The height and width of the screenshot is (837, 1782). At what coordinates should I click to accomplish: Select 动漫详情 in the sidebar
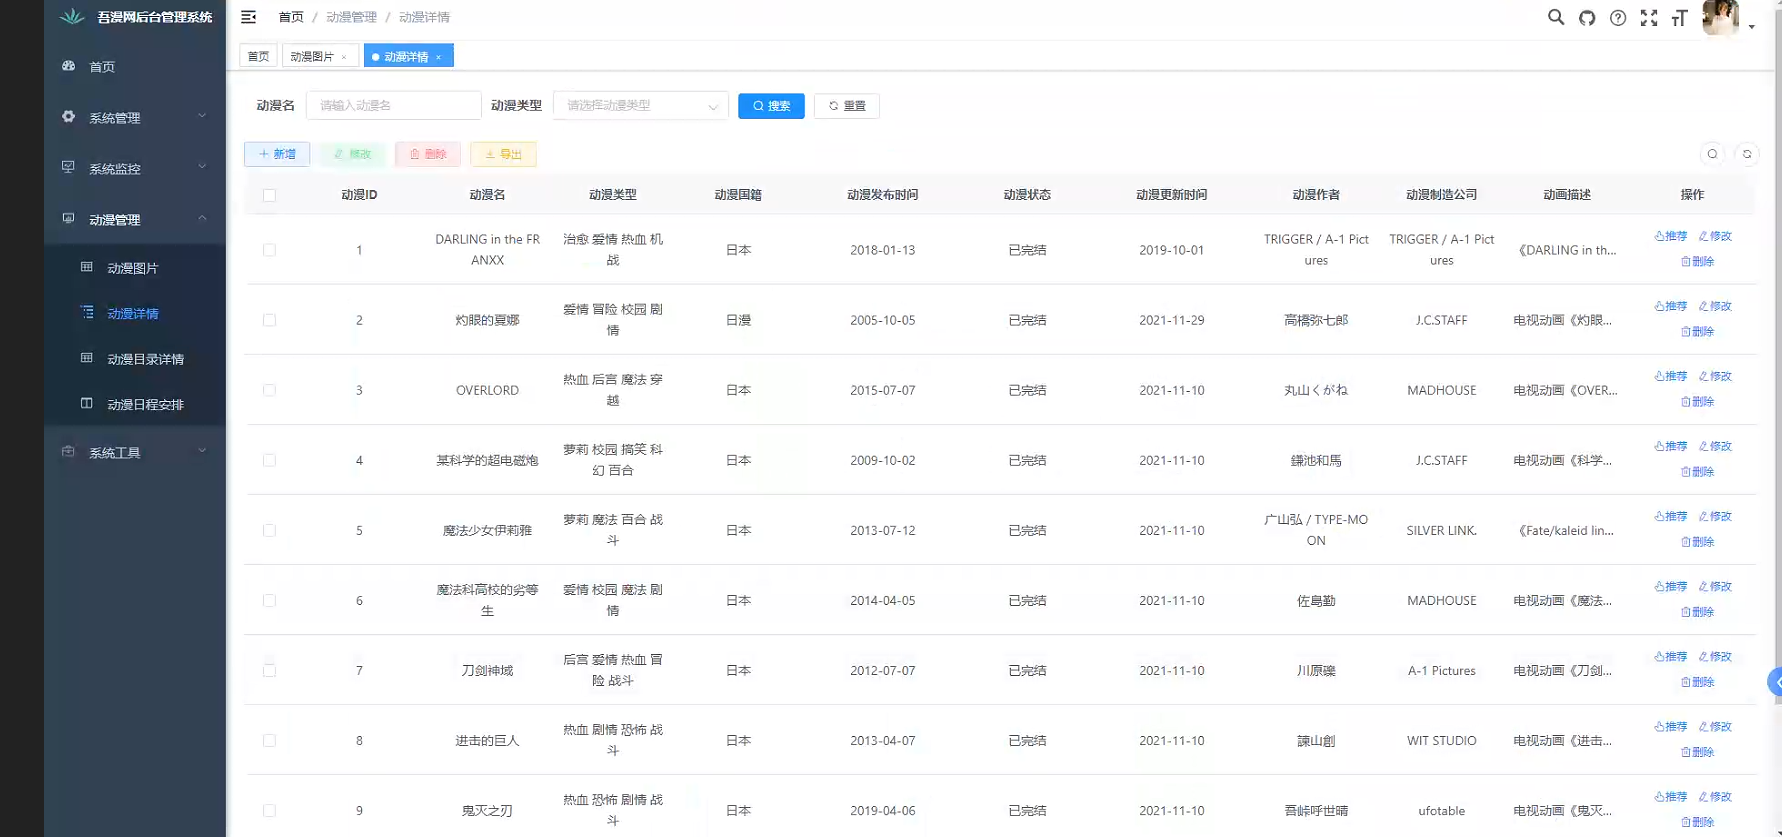135,313
